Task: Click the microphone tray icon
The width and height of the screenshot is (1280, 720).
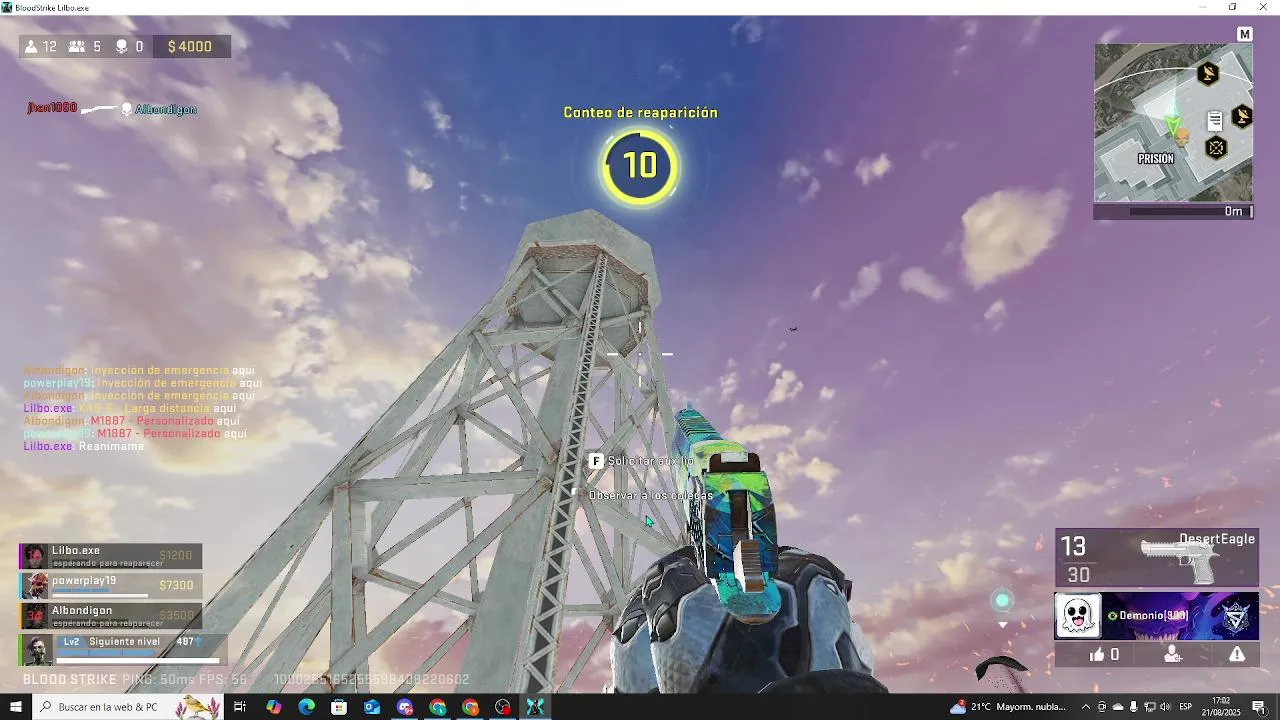Action: point(1134,707)
